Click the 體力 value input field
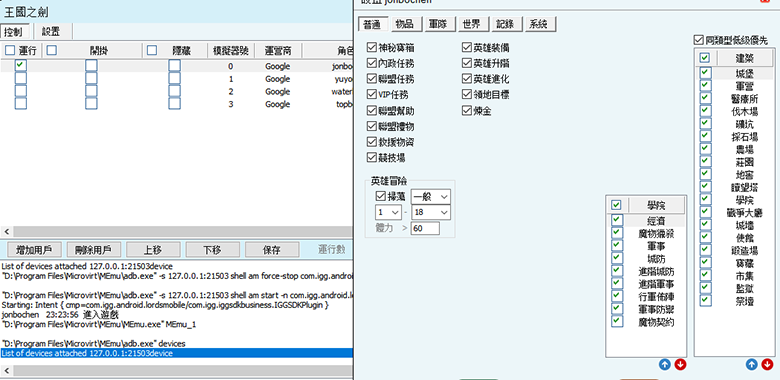This screenshot has width=780, height=380. [x=425, y=228]
